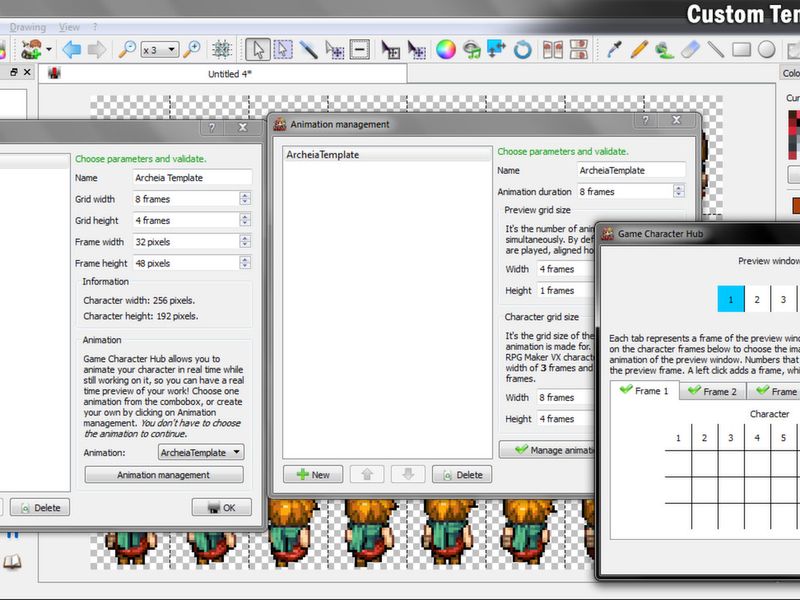The height and width of the screenshot is (600, 800).
Task: Select preview window frame 1 cell
Action: [731, 299]
